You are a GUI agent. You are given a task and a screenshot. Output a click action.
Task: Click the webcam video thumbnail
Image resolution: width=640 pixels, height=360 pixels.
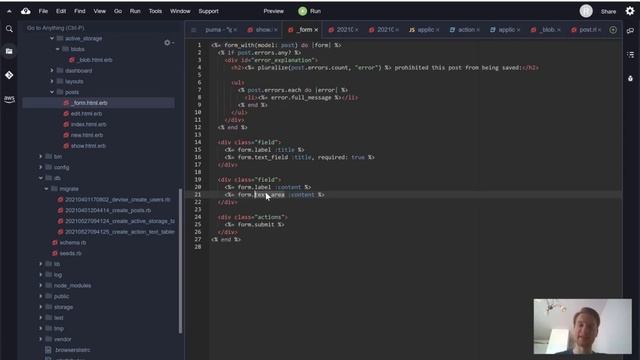[582, 326]
